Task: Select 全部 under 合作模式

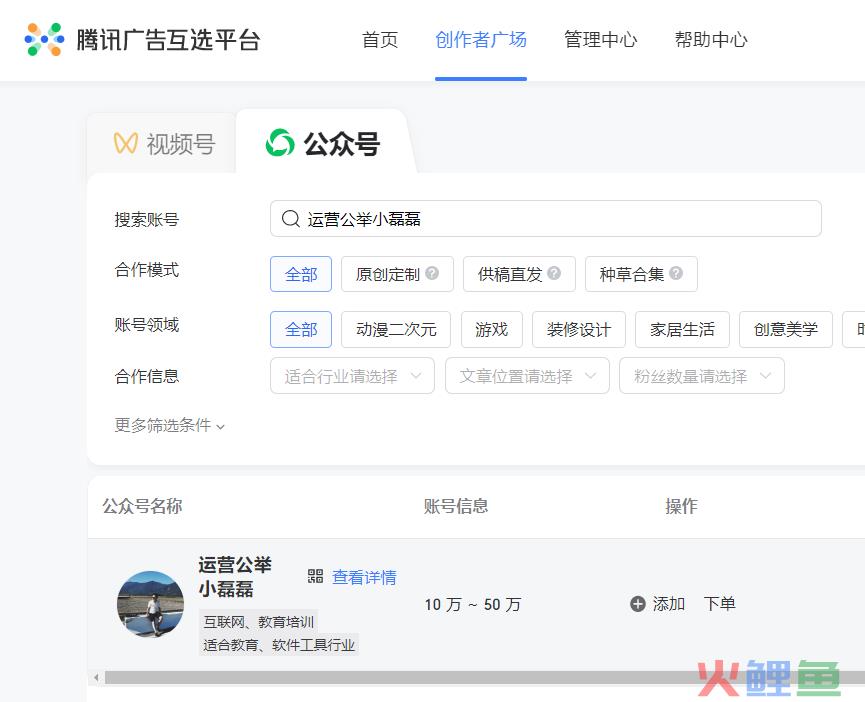Action: pyautogui.click(x=301, y=274)
